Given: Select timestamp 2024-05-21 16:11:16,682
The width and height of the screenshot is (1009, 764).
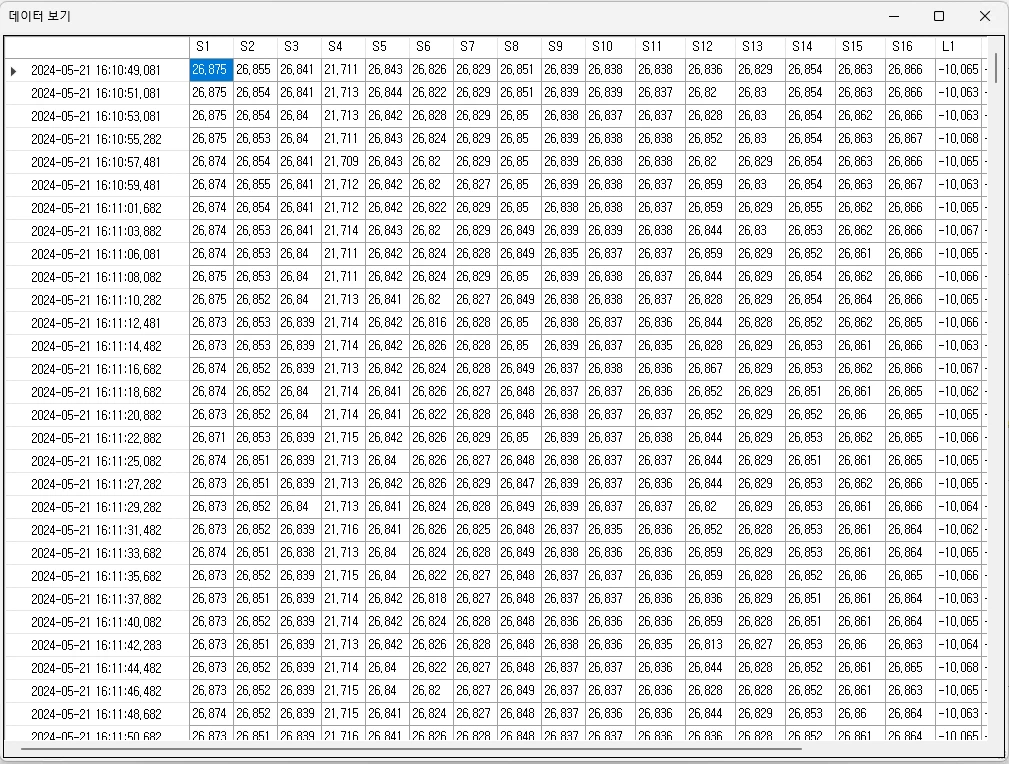Looking at the screenshot, I should (96, 369).
